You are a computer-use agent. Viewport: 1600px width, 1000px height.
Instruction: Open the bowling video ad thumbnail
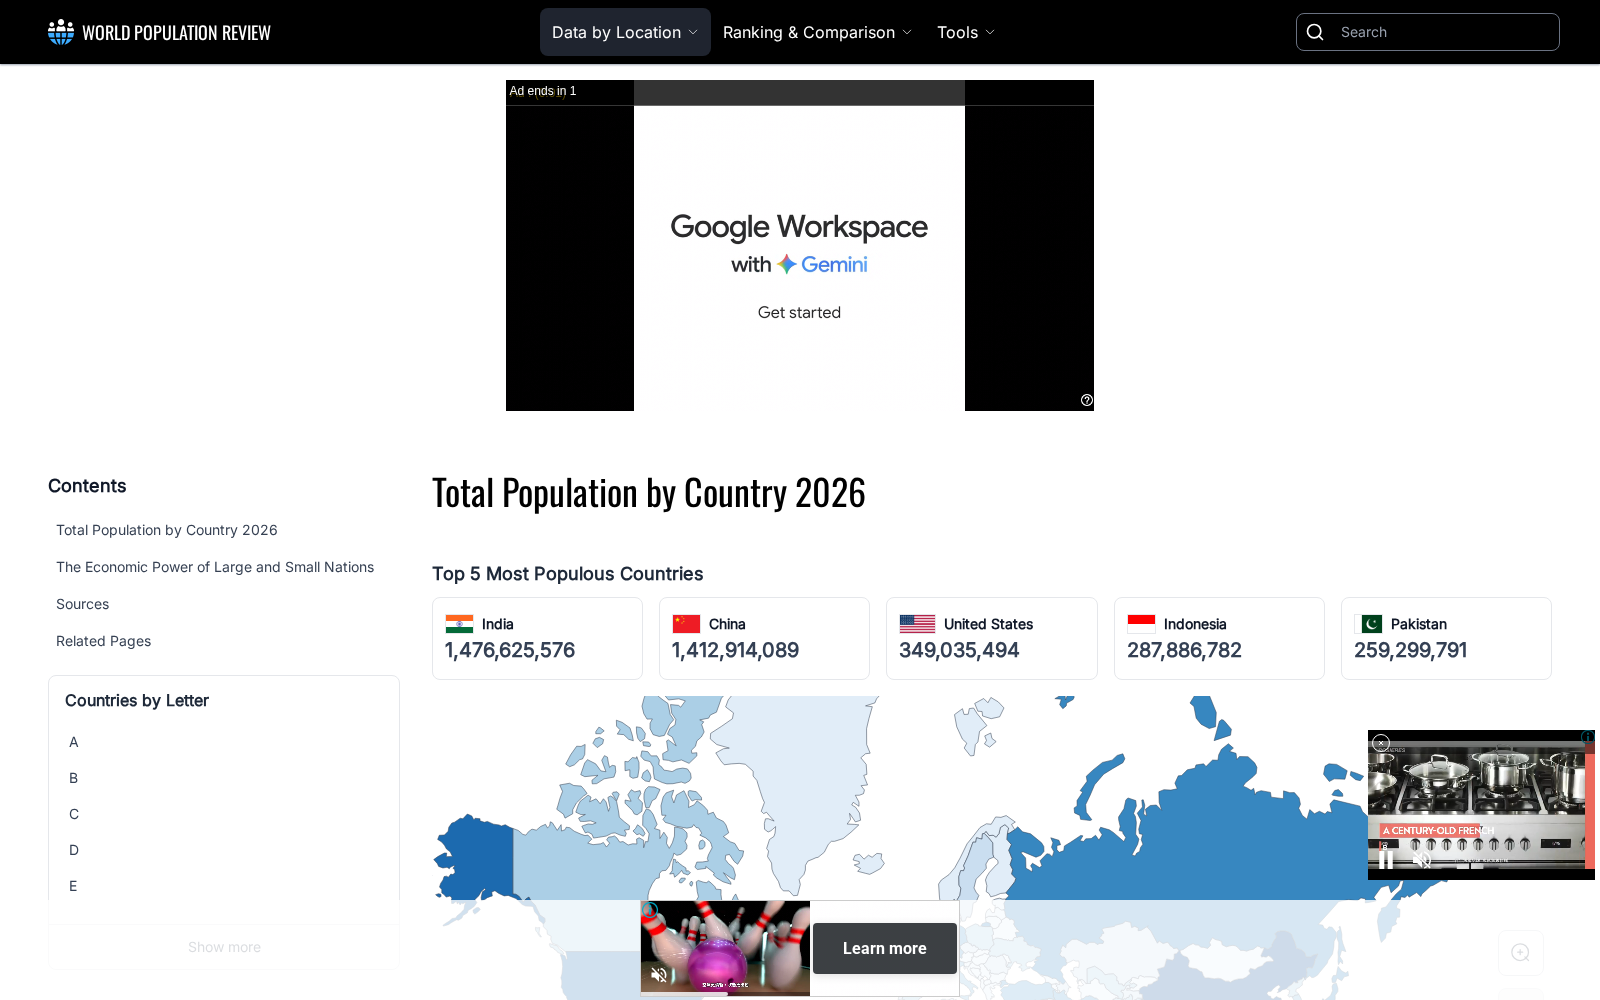[725, 948]
